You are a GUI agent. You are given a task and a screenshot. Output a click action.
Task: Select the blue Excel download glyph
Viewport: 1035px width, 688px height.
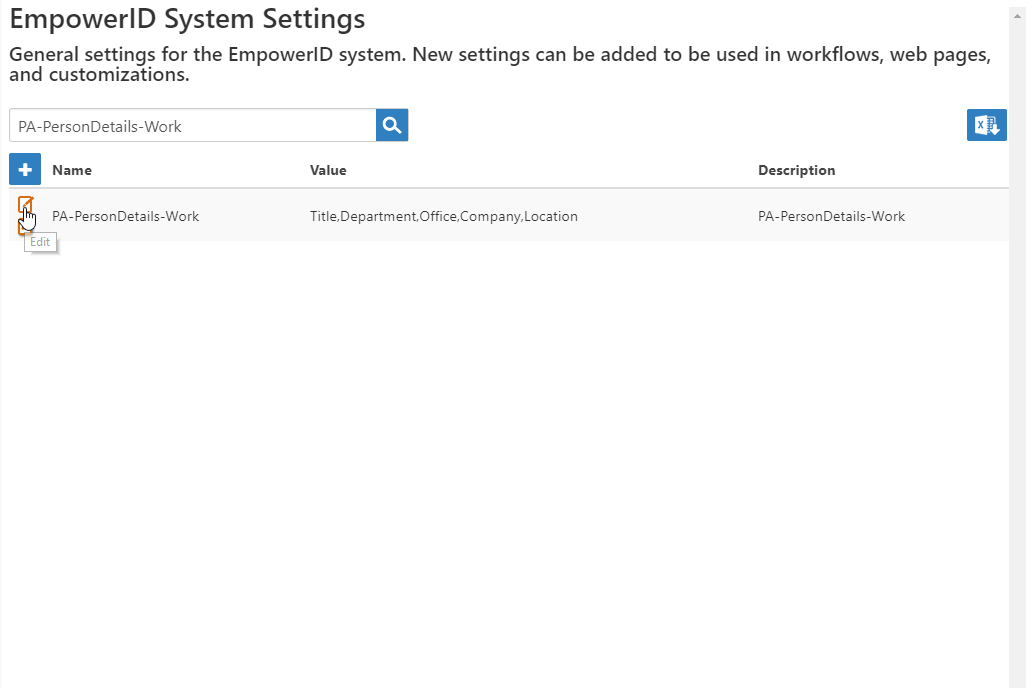click(986, 125)
